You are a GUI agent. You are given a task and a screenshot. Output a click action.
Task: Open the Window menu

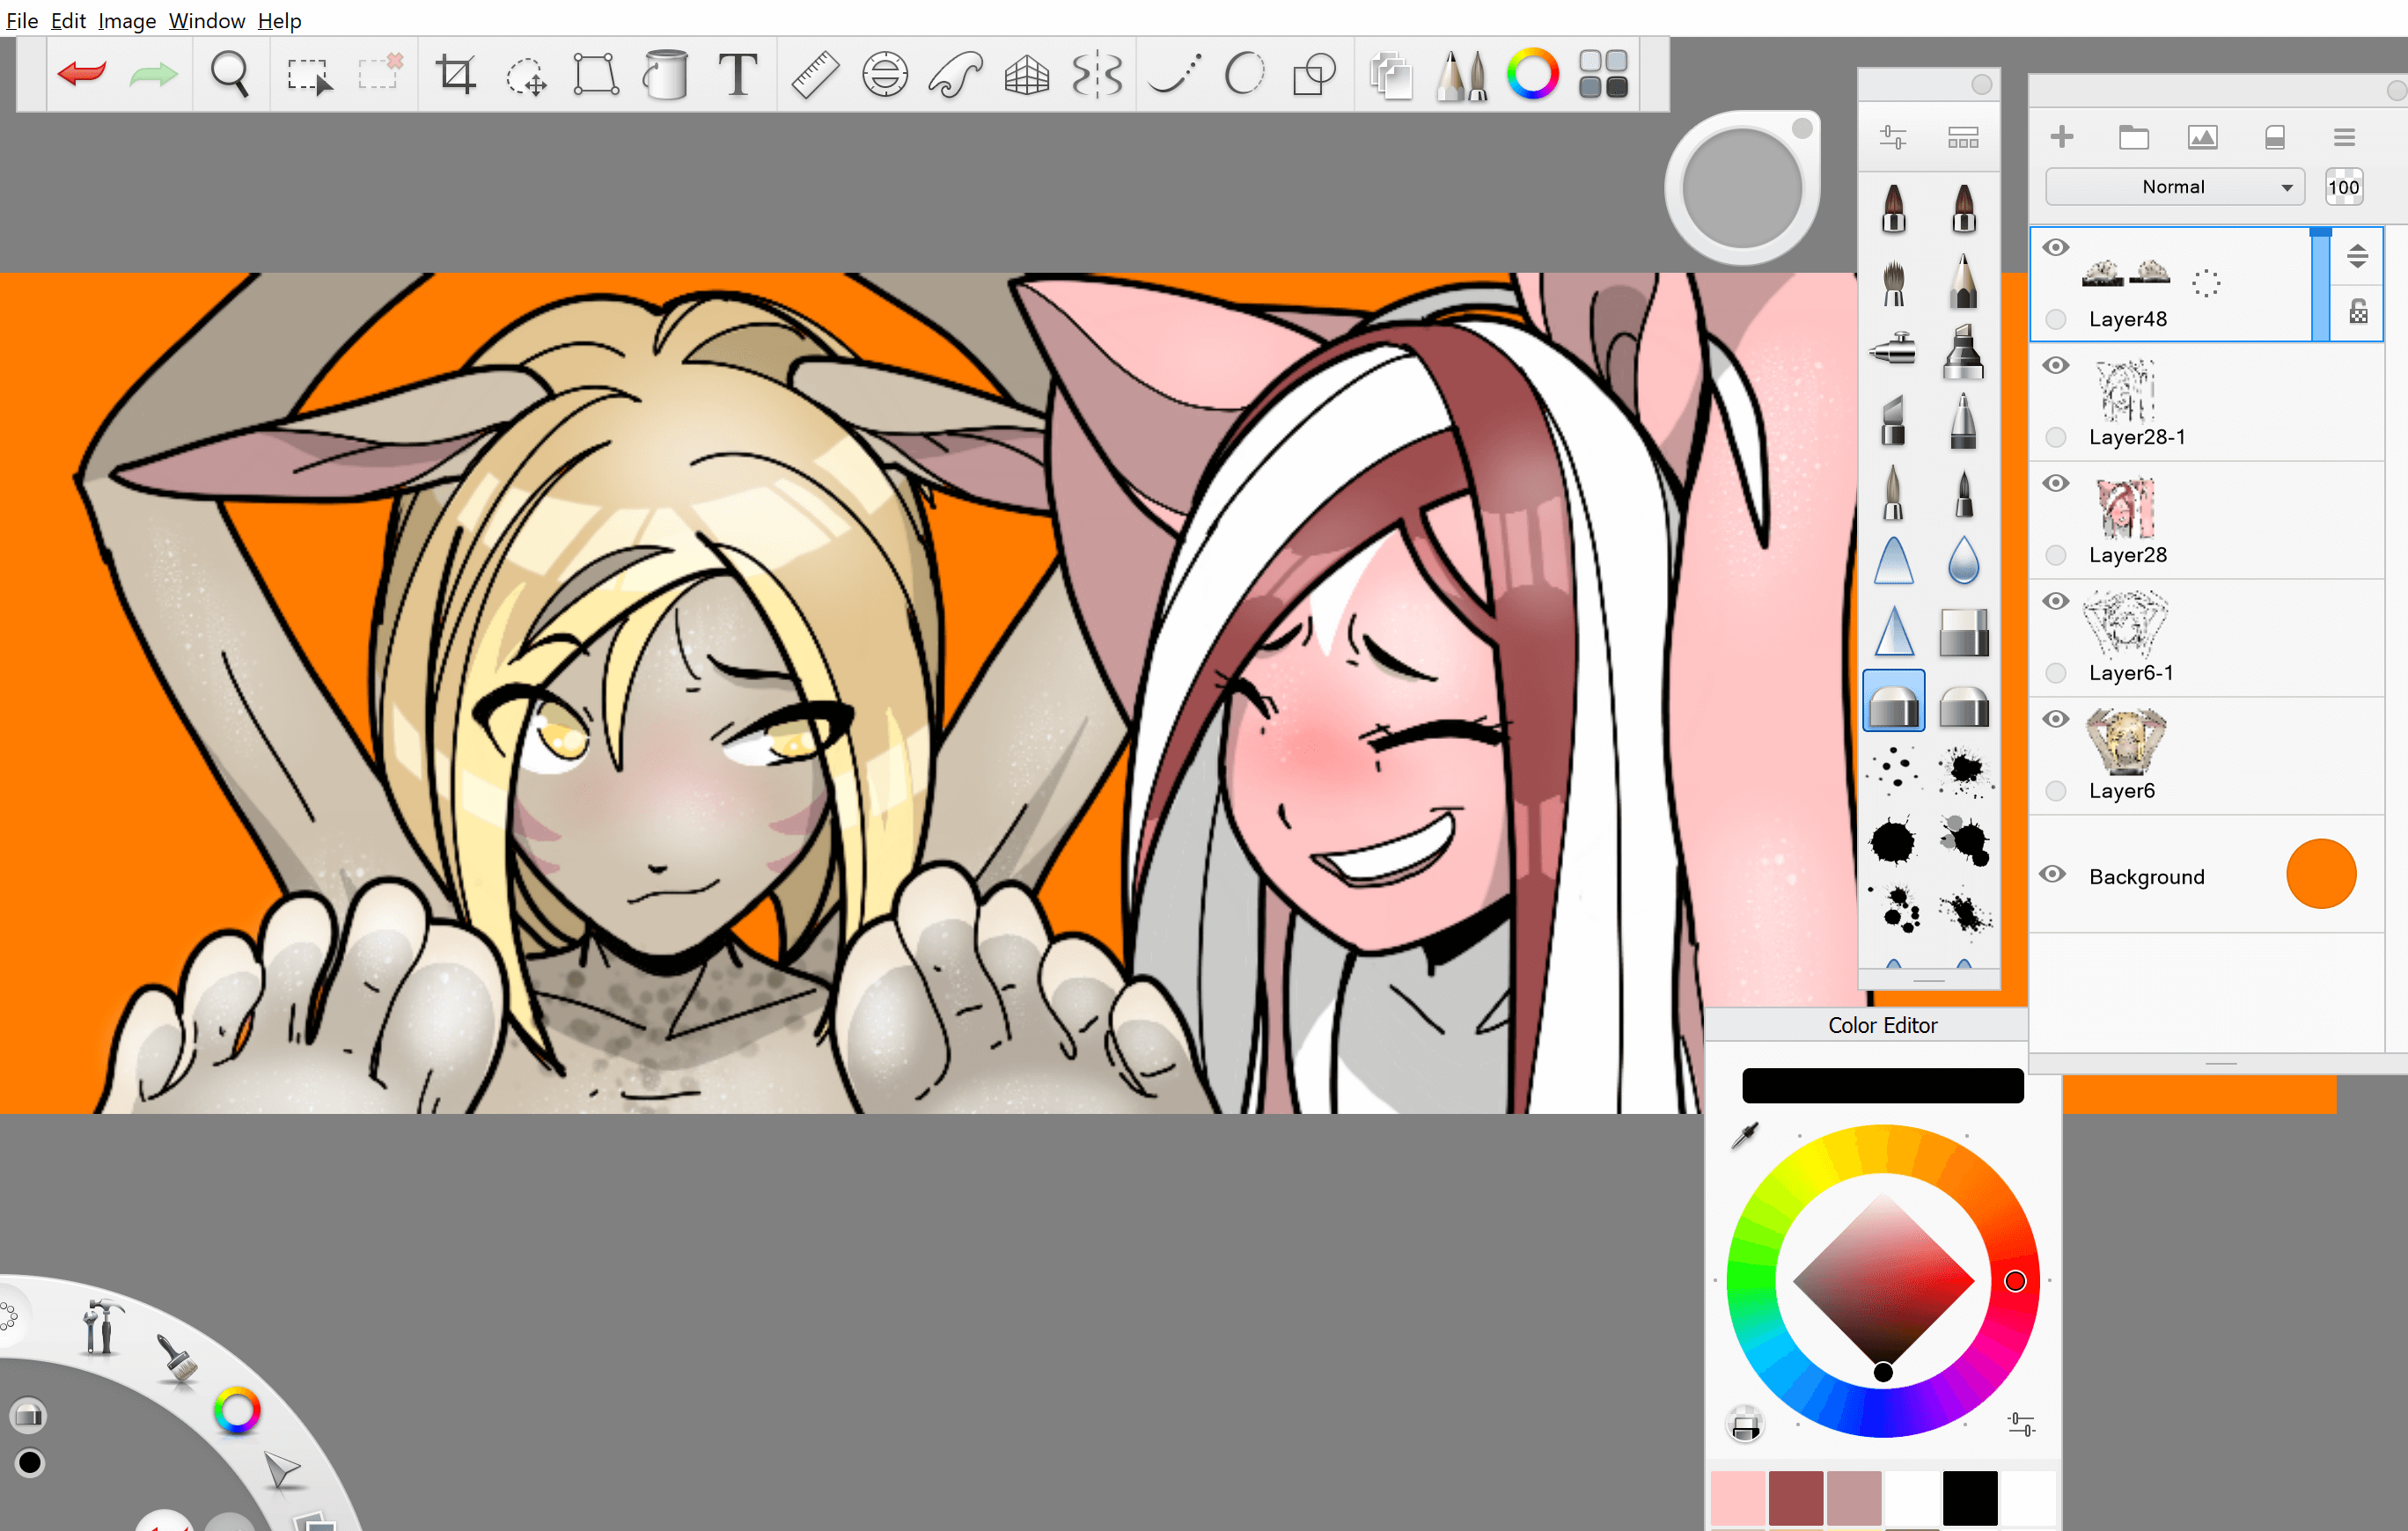pyautogui.click(x=206, y=20)
